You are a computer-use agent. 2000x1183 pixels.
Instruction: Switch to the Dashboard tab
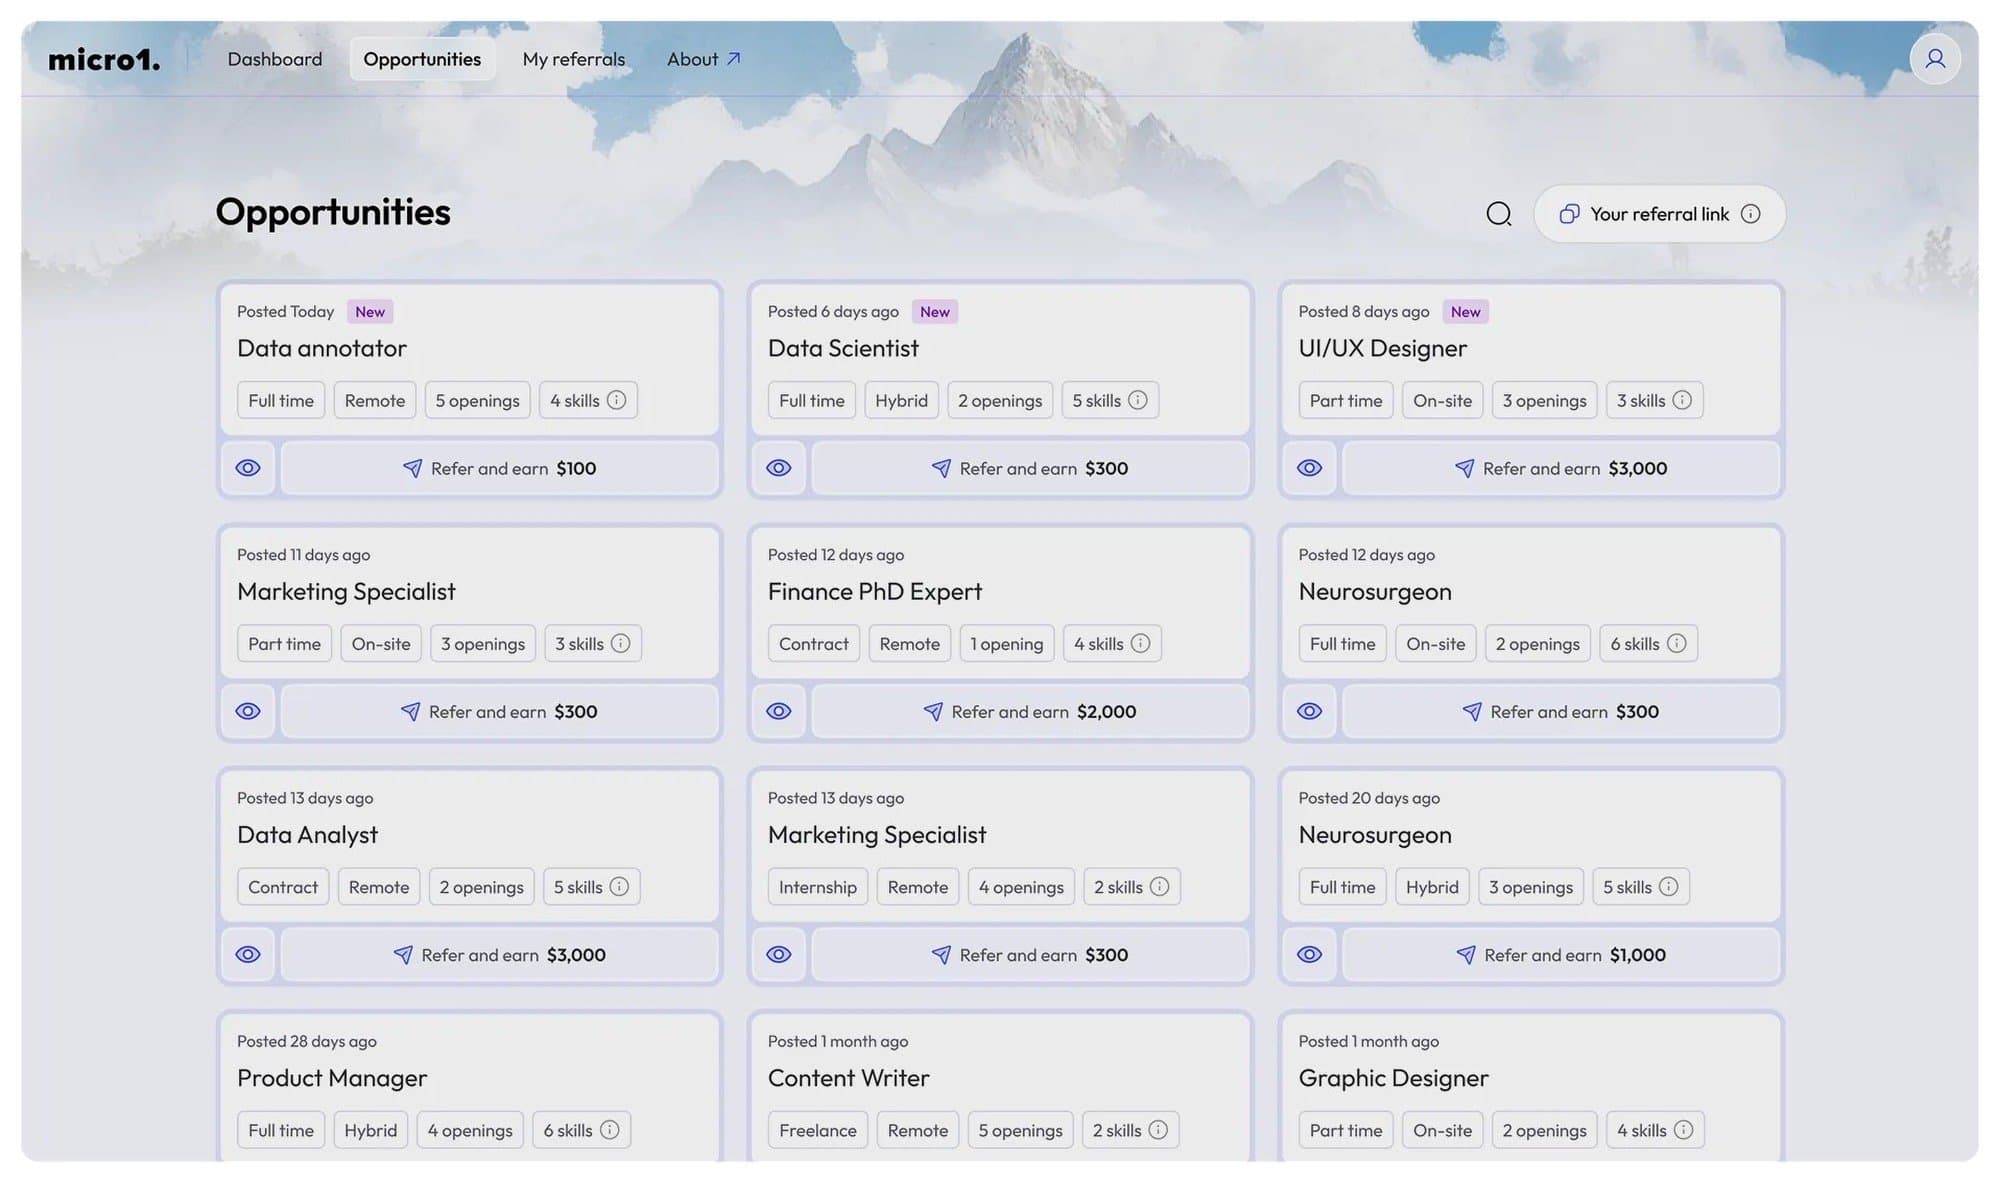(x=275, y=59)
